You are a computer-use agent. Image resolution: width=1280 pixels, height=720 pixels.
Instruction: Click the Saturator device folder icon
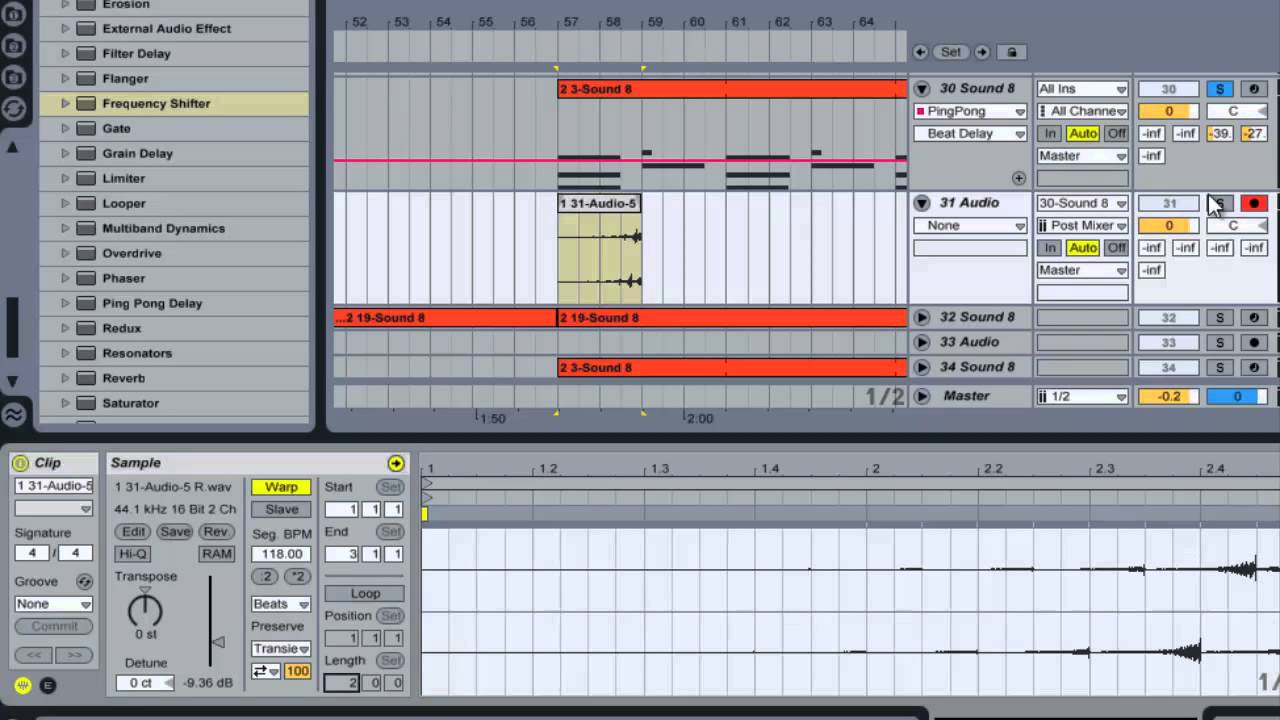86,403
